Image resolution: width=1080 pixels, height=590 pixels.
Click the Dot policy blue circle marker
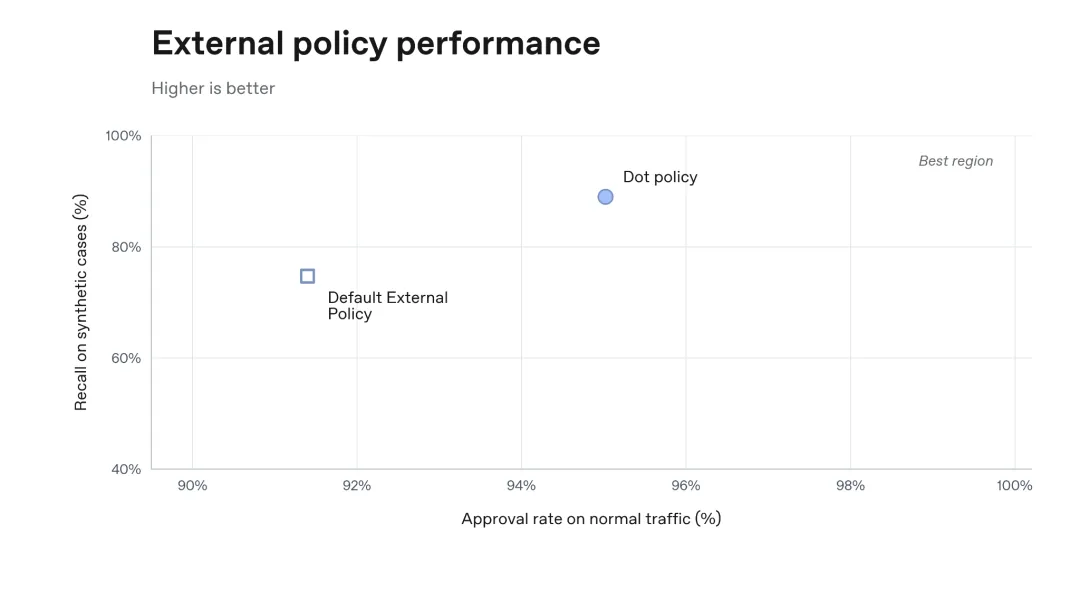(605, 197)
